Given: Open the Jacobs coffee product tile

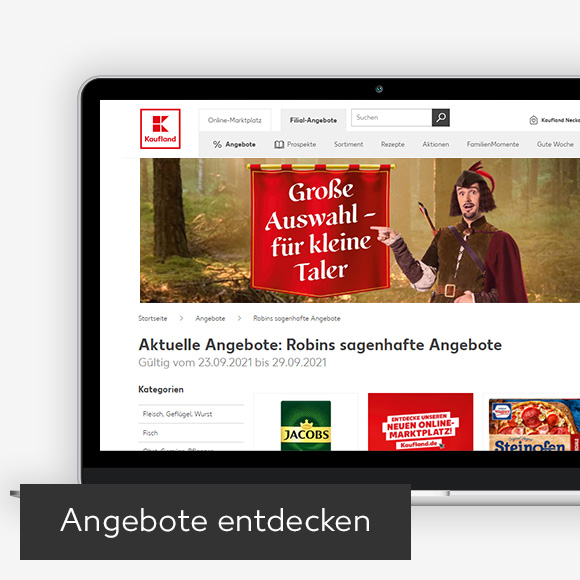Looking at the screenshot, I should click(306, 422).
